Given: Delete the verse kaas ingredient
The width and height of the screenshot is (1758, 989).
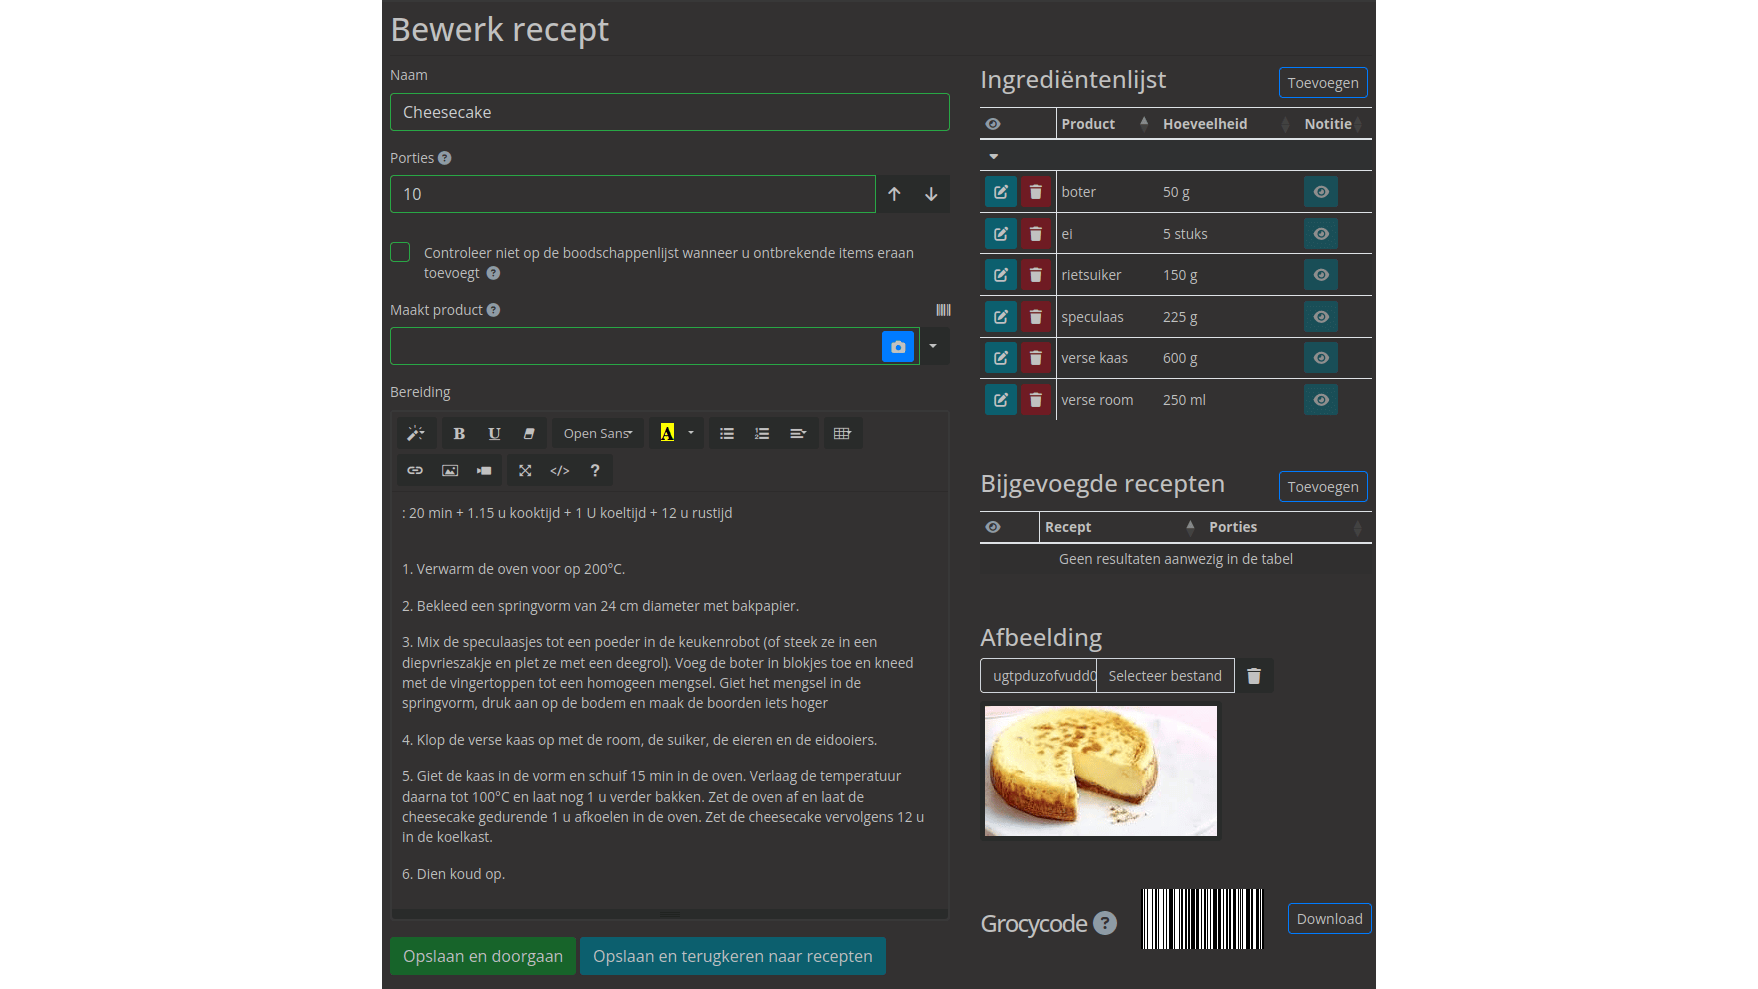Looking at the screenshot, I should point(1036,358).
